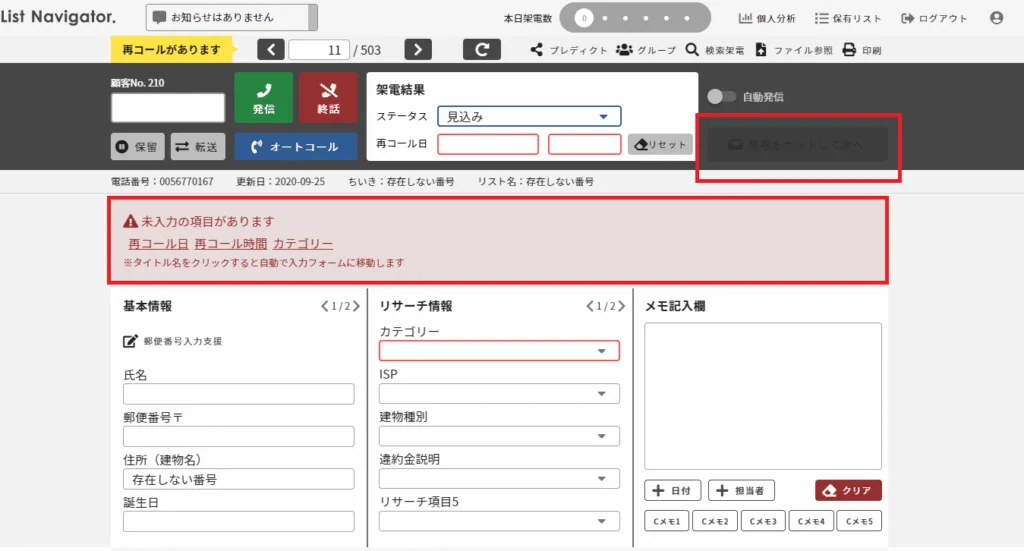This screenshot has height=551, width=1024.
Task: Open ファイル参照 file reference
Action: click(793, 50)
